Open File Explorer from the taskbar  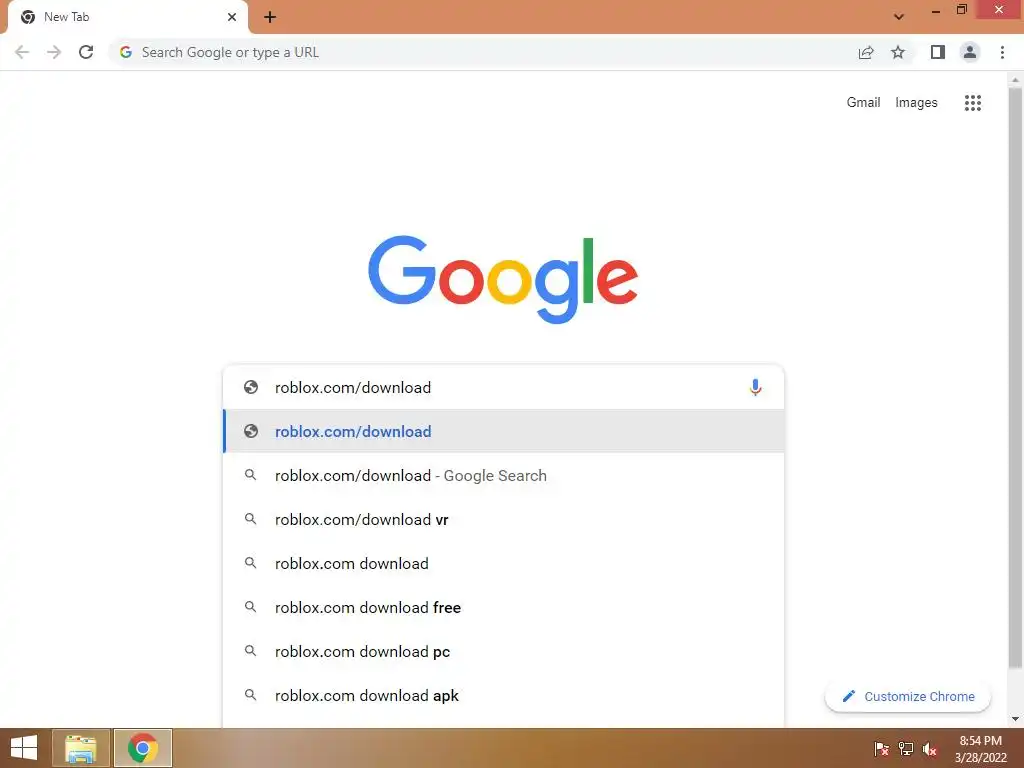(81, 748)
